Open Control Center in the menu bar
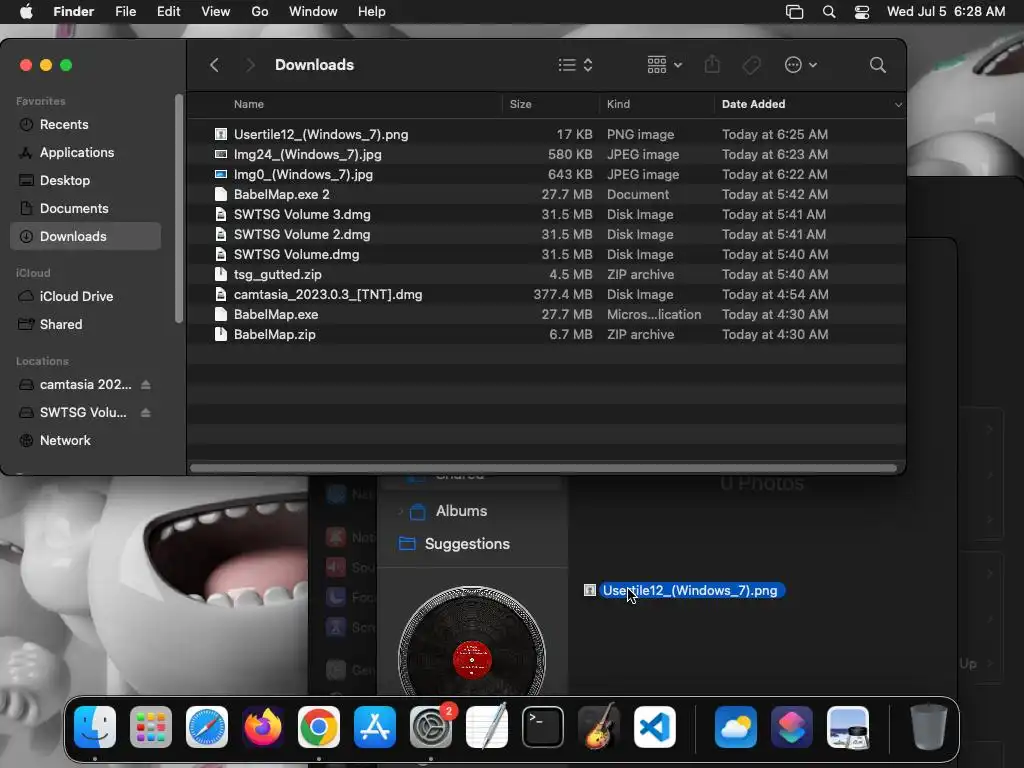The image size is (1024, 768). click(861, 12)
